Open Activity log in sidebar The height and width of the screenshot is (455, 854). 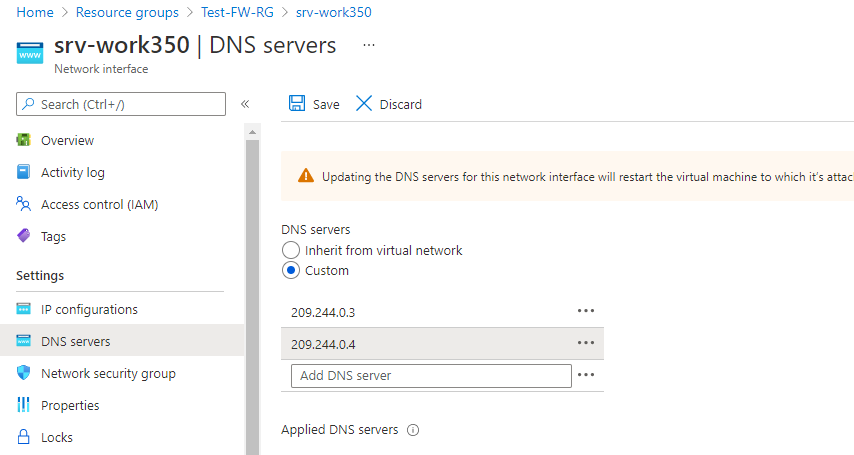point(72,173)
